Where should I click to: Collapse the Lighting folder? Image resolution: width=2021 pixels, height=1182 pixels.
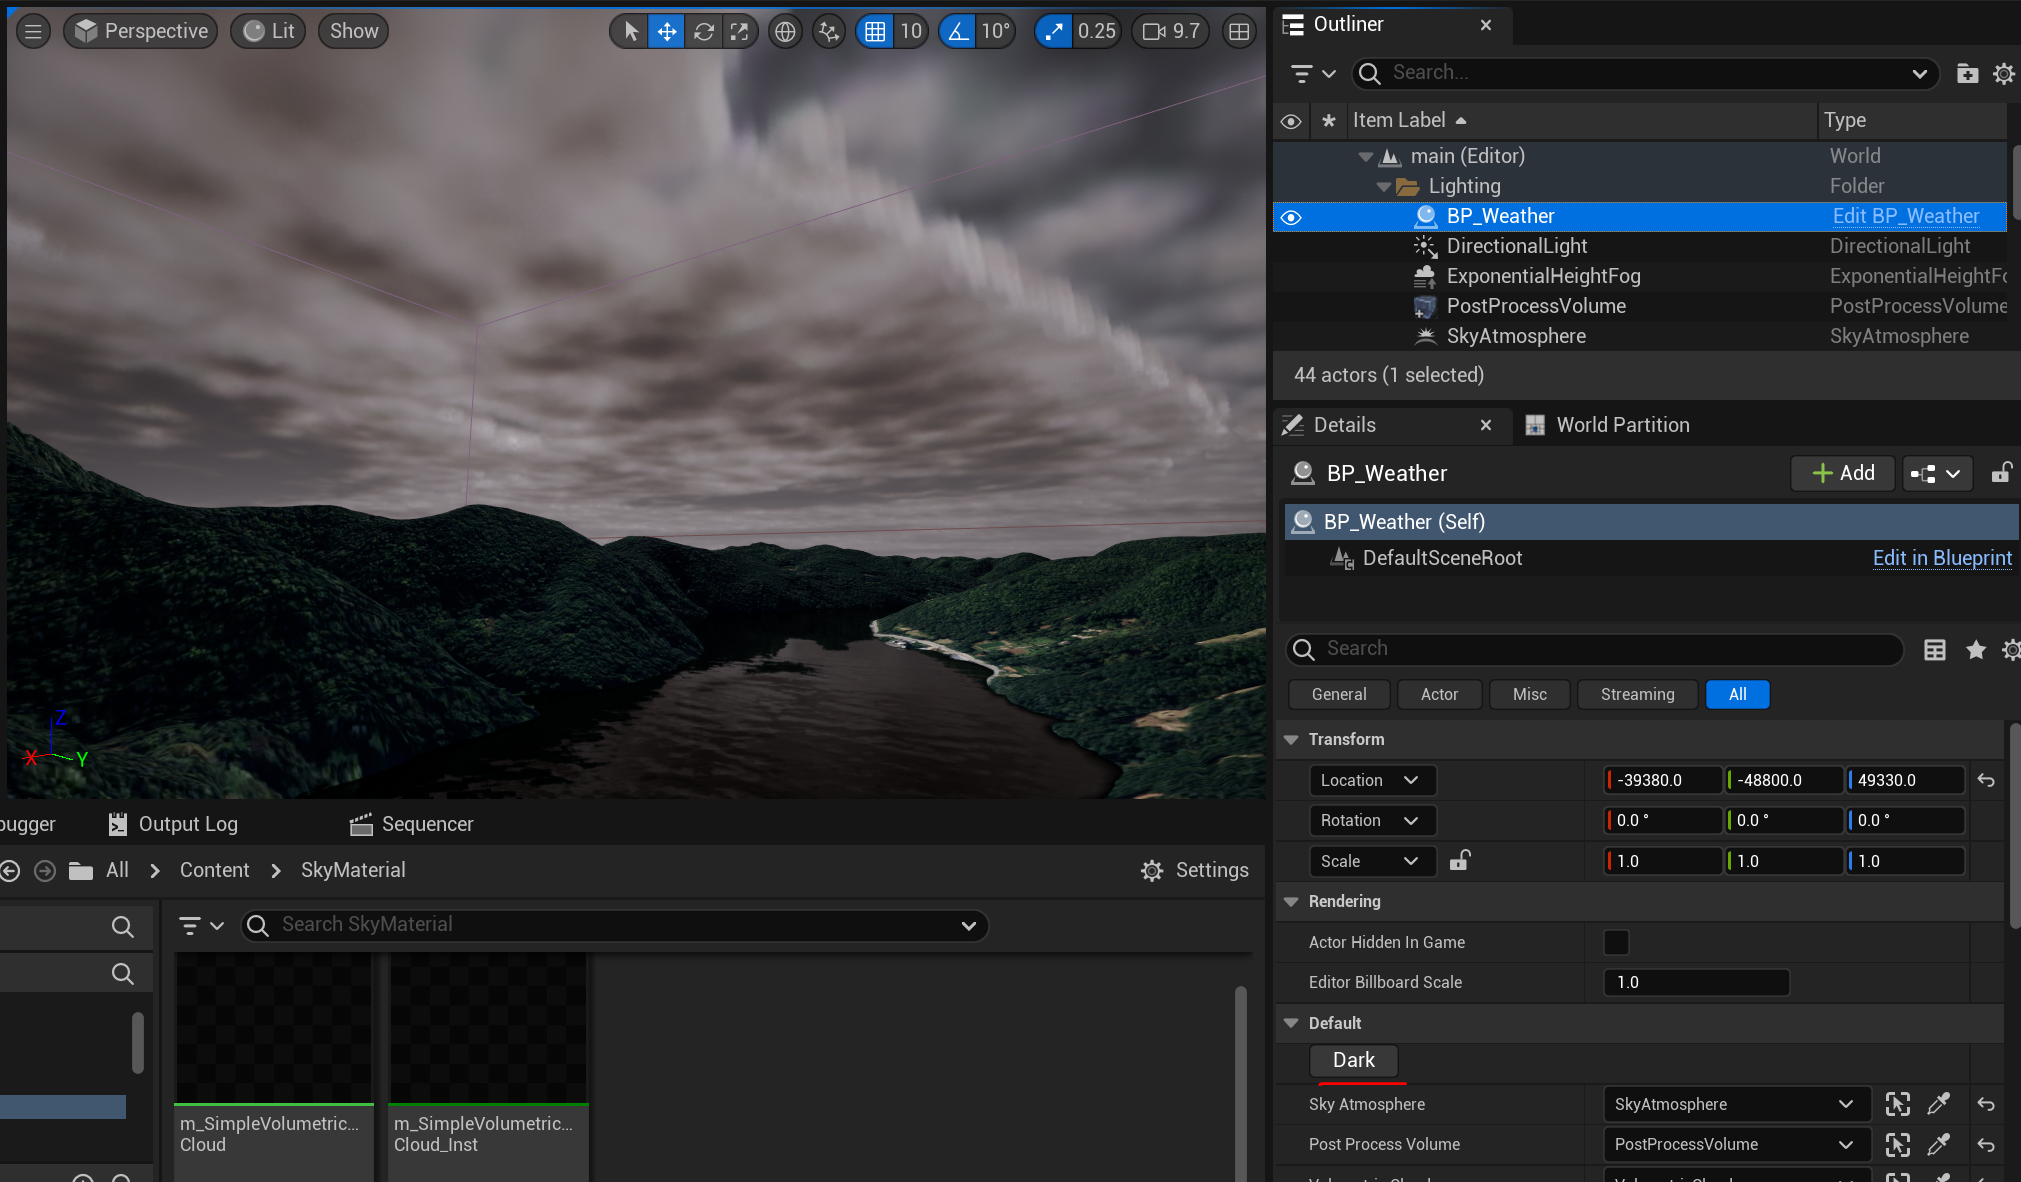tap(1383, 187)
